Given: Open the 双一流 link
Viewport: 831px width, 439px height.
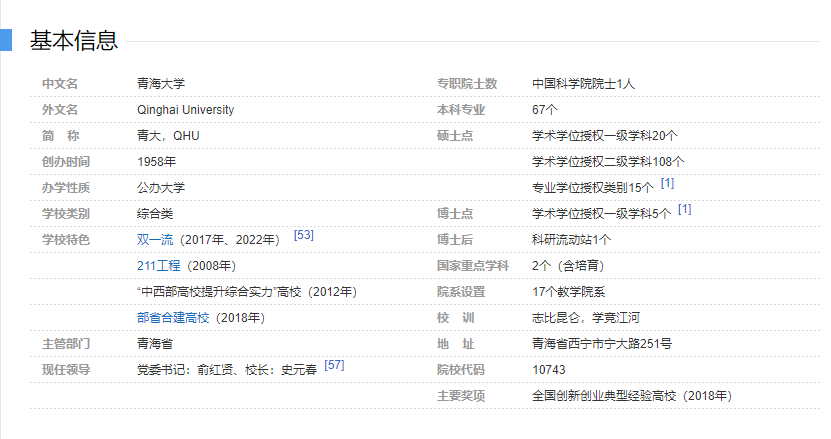Looking at the screenshot, I should click(155, 240).
